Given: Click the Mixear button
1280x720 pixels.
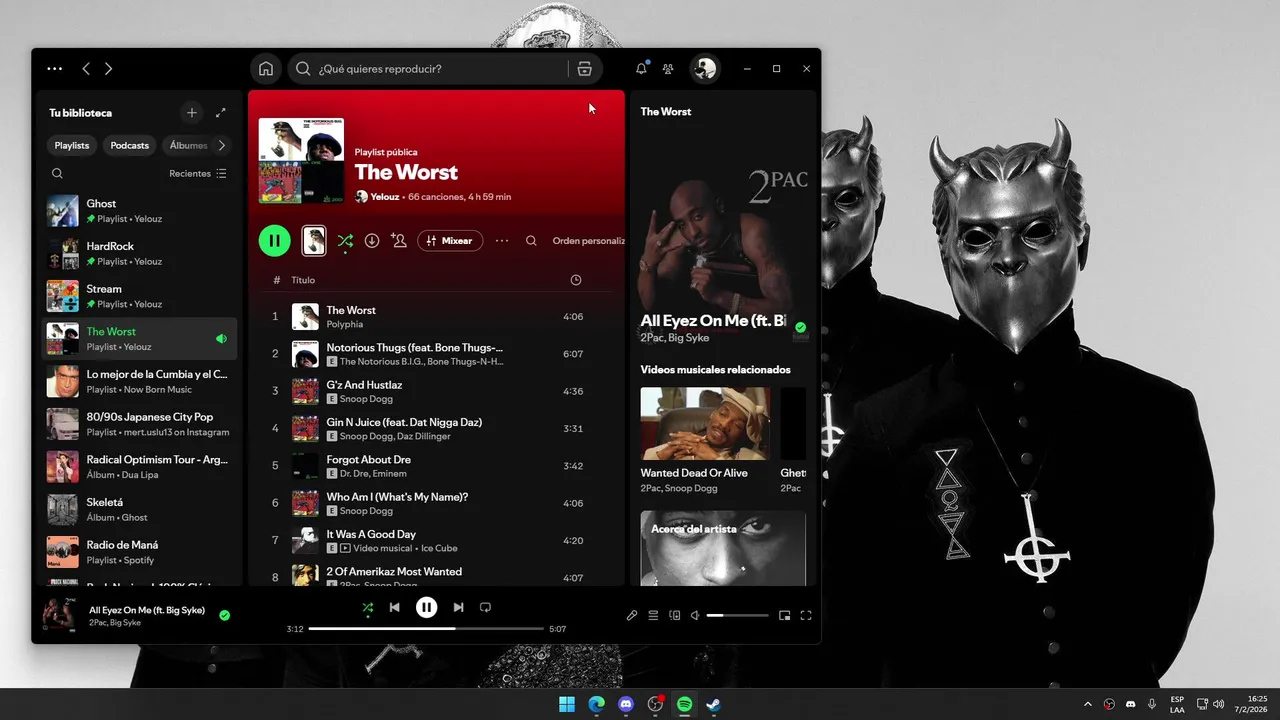Looking at the screenshot, I should (450, 241).
